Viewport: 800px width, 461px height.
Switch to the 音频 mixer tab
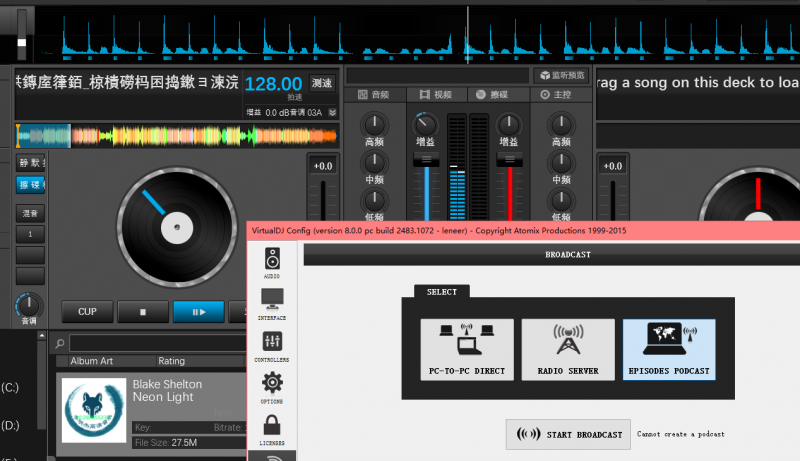coord(373,95)
